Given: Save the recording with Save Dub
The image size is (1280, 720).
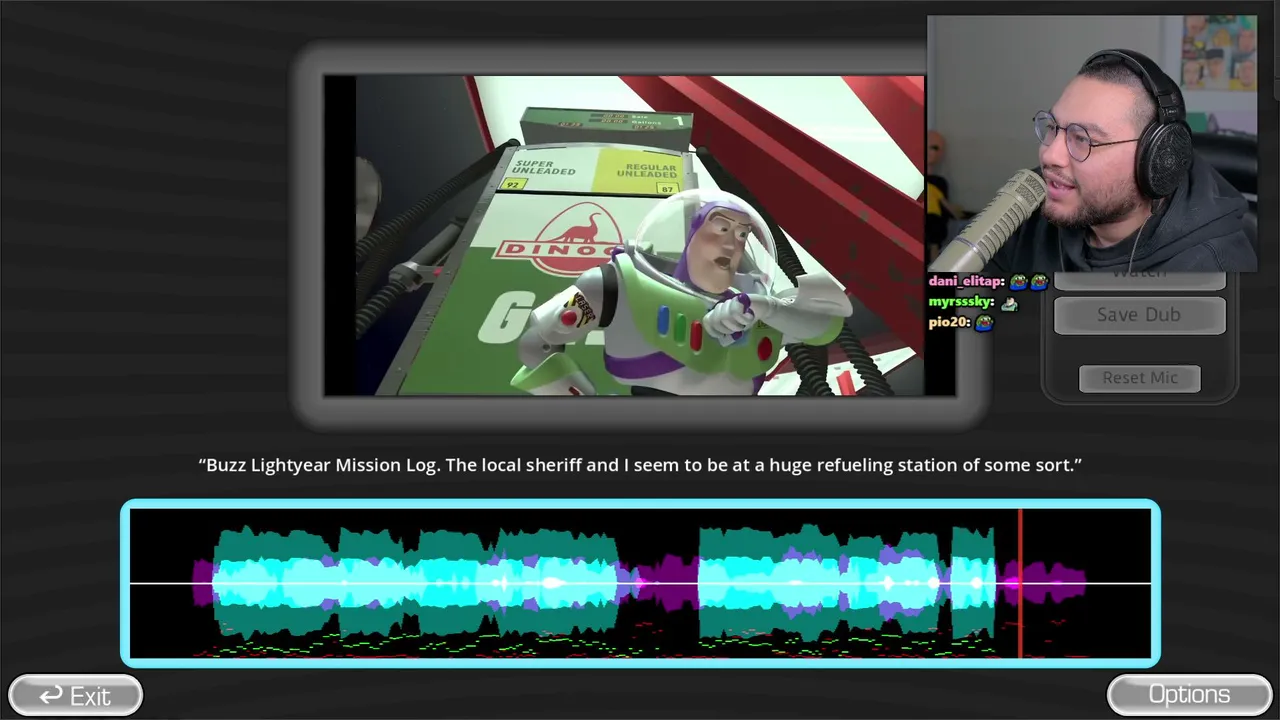Looking at the screenshot, I should coord(1139,315).
